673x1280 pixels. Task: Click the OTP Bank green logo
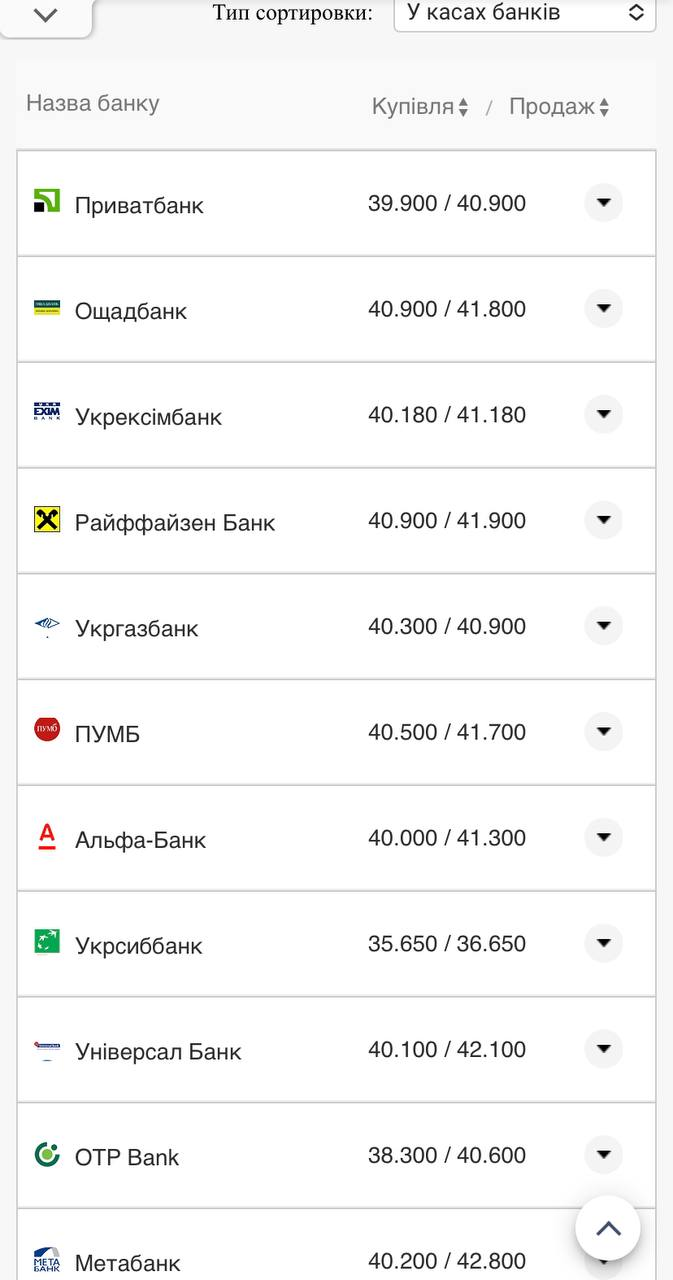click(47, 1154)
